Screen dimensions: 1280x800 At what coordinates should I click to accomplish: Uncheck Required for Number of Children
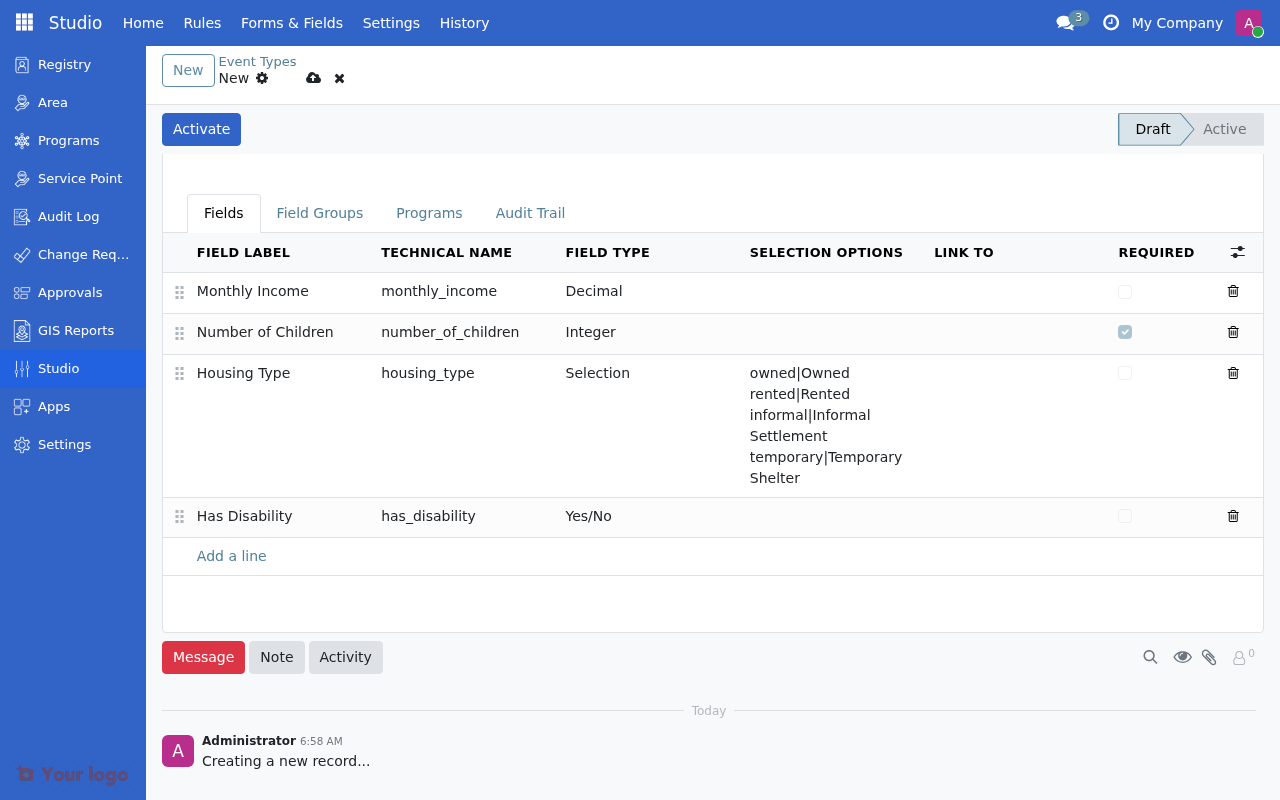click(1125, 331)
